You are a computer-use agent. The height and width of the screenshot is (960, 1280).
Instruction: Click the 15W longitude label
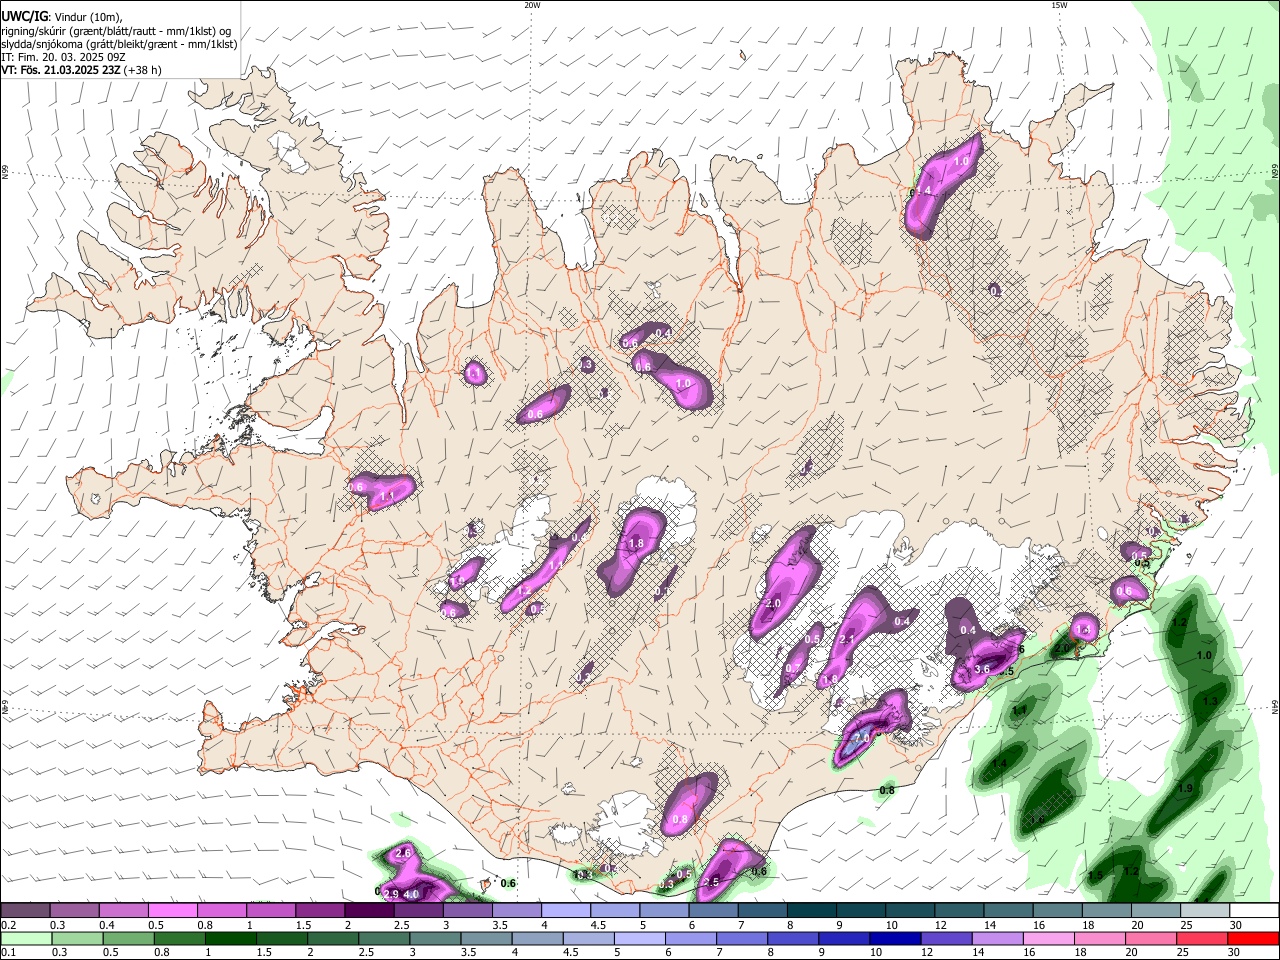pyautogui.click(x=1059, y=5)
